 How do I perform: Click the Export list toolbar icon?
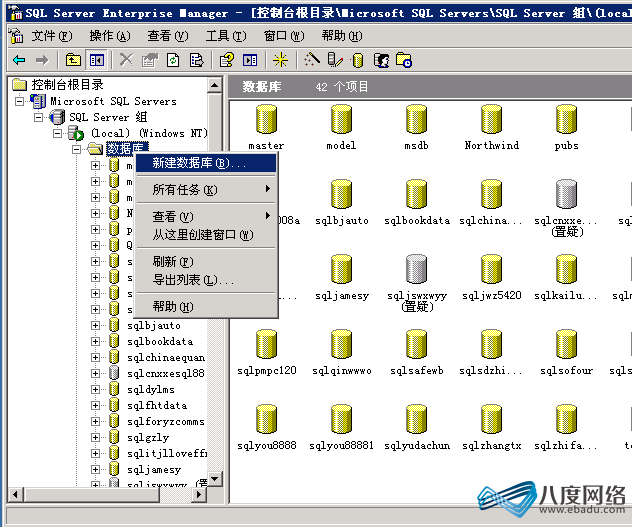coord(197,60)
